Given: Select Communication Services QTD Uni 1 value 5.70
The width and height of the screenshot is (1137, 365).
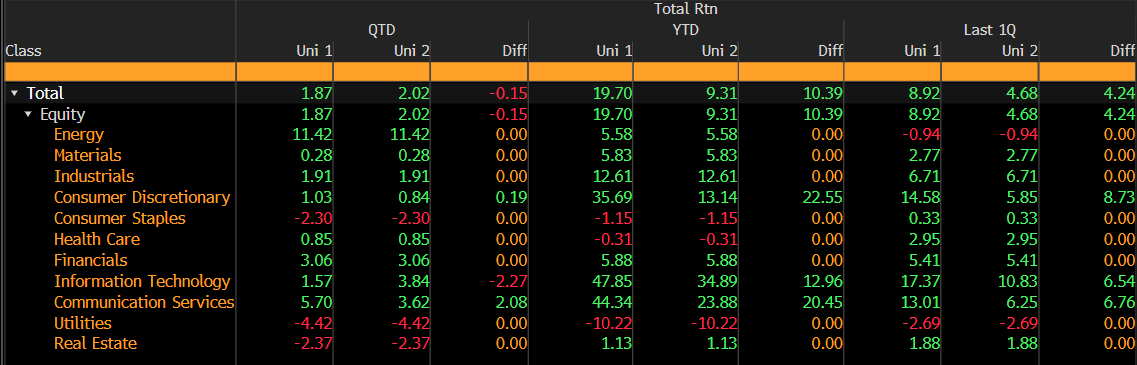Looking at the screenshot, I should (318, 303).
